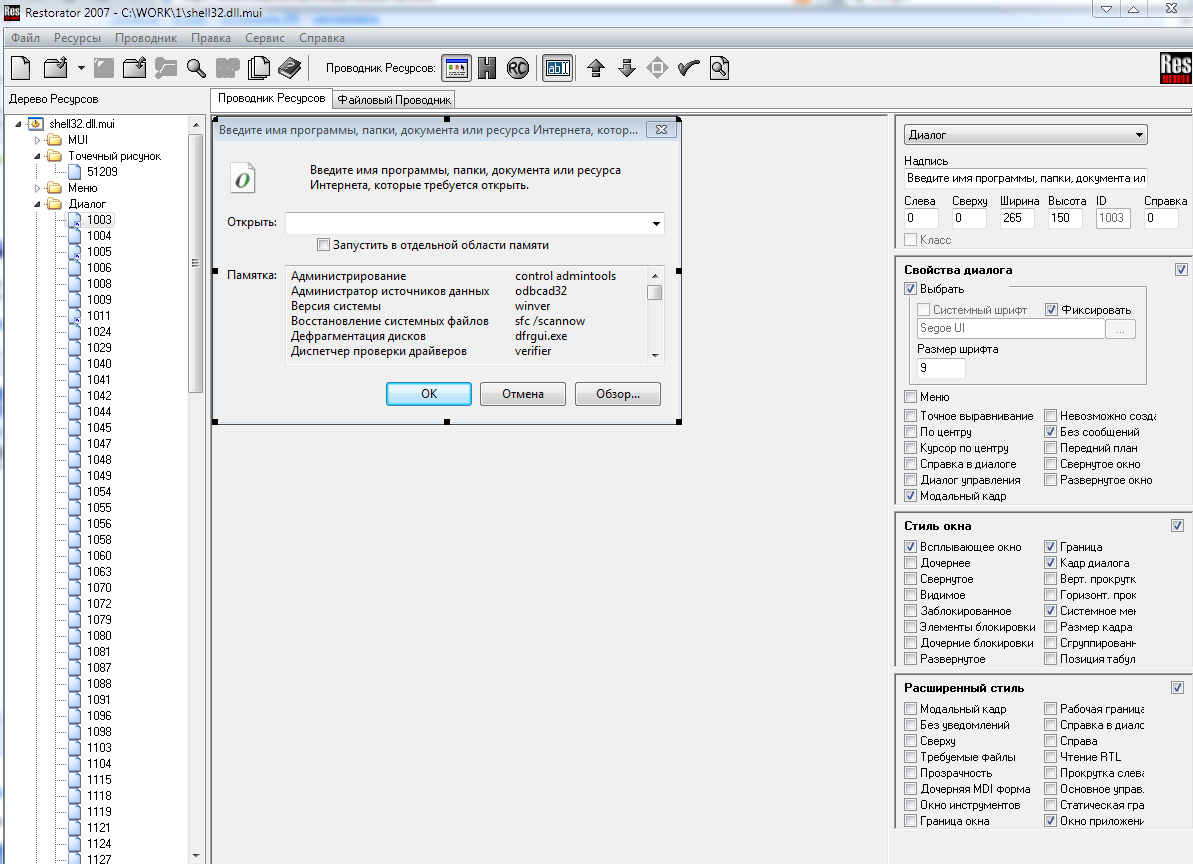This screenshot has height=864, width=1193.
Task: Click the Отмена button in dialog preview
Action: 523,394
